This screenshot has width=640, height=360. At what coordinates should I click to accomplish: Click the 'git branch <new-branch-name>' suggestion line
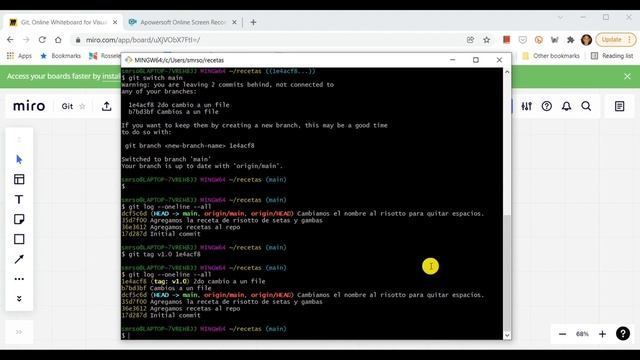pyautogui.click(x=189, y=145)
